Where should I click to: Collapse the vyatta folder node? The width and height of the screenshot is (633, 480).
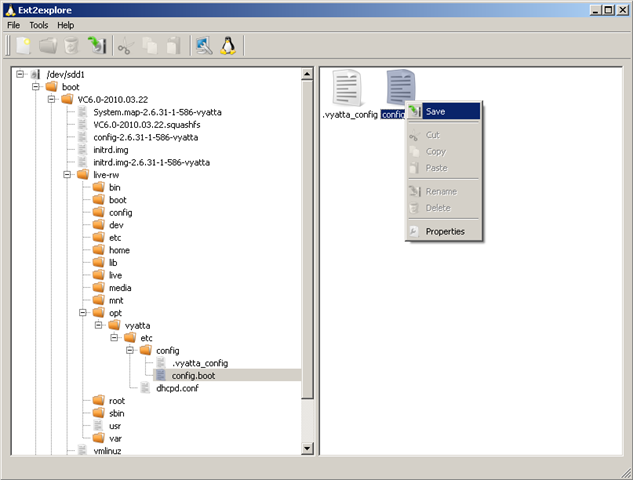[100, 326]
